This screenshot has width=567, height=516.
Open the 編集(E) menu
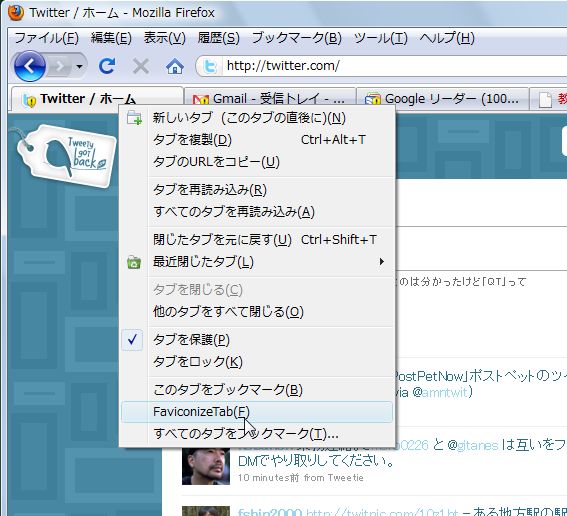pyautogui.click(x=111, y=38)
